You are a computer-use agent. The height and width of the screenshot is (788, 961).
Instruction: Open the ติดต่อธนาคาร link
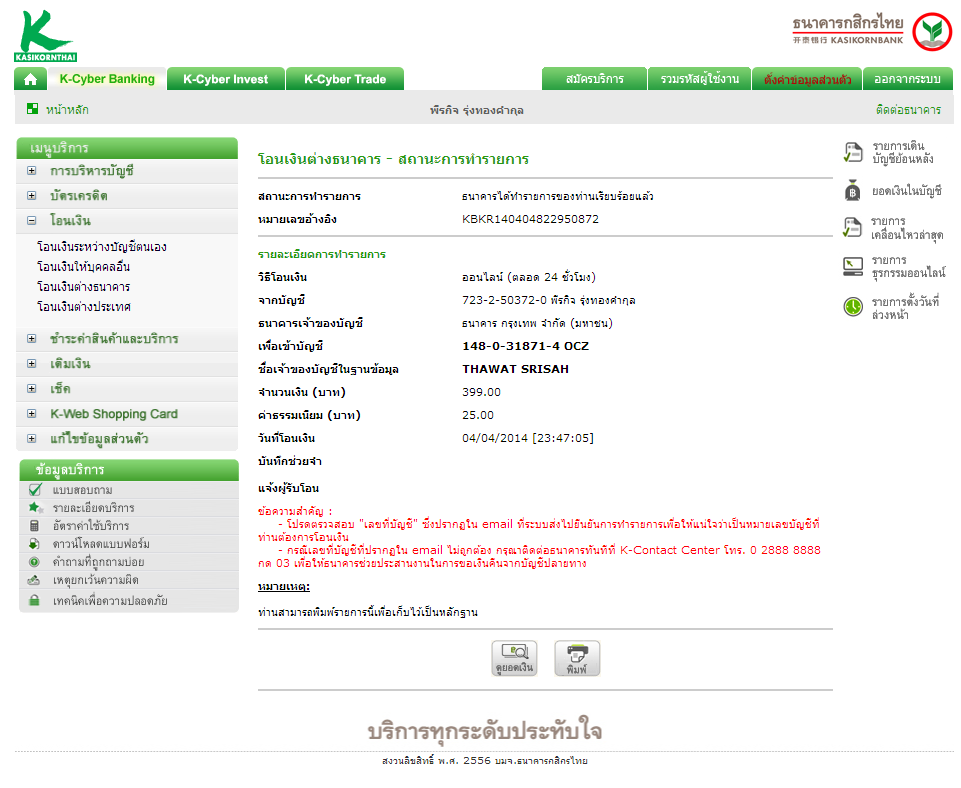tap(908, 110)
